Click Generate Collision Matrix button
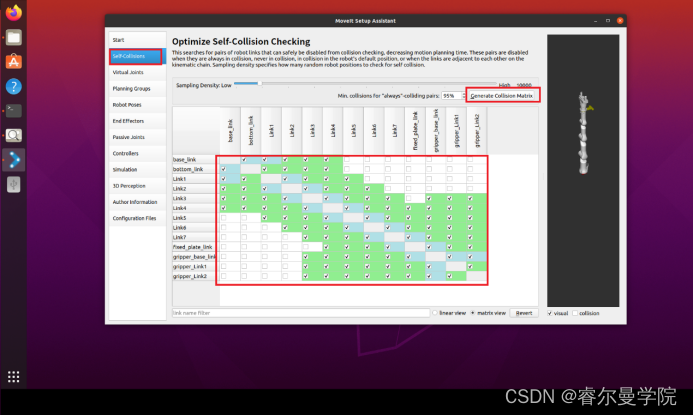The width and height of the screenshot is (693, 416). point(502,95)
